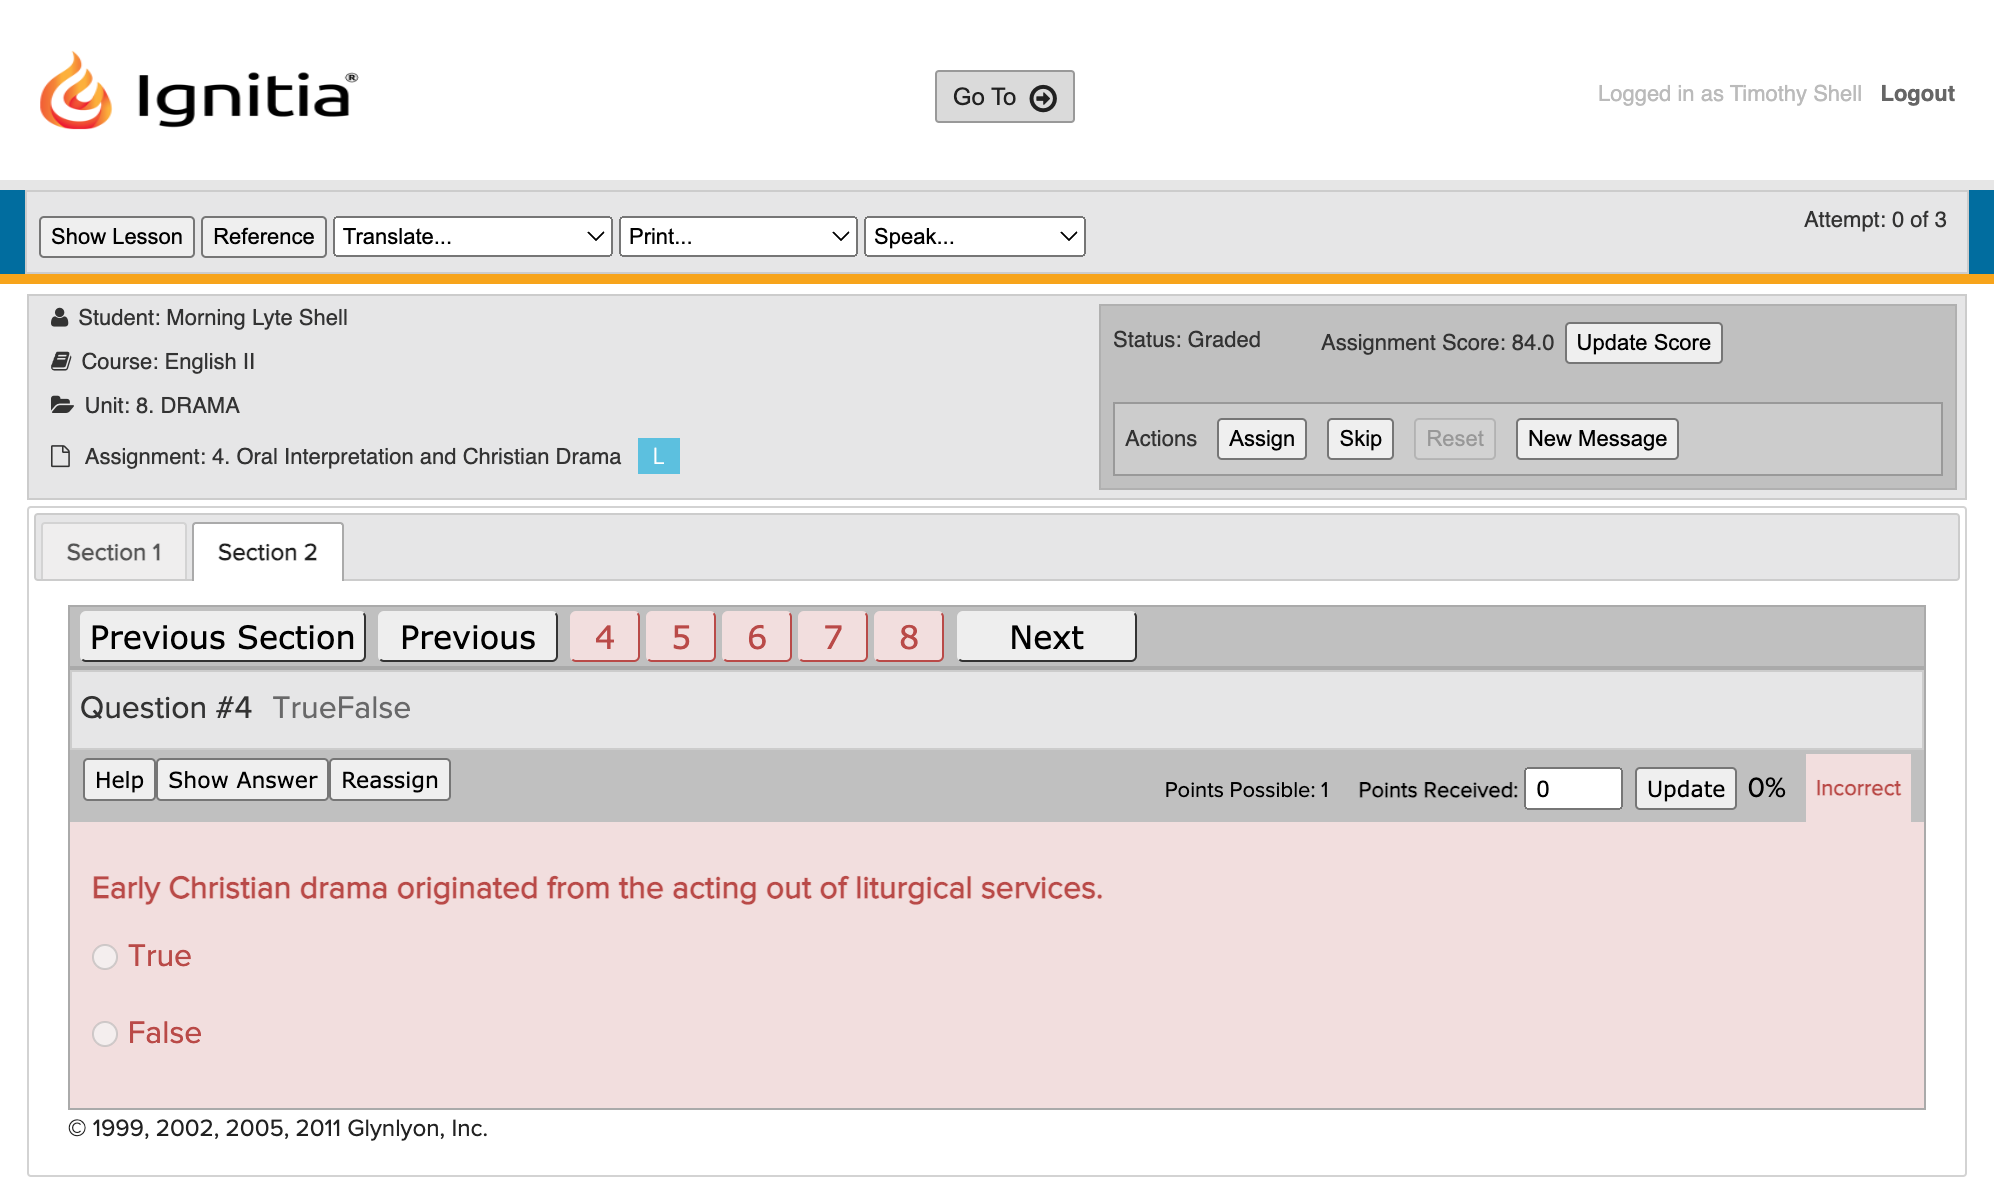The width and height of the screenshot is (1994, 1192).
Task: Switch to the Section 2 tab
Action: tap(268, 552)
